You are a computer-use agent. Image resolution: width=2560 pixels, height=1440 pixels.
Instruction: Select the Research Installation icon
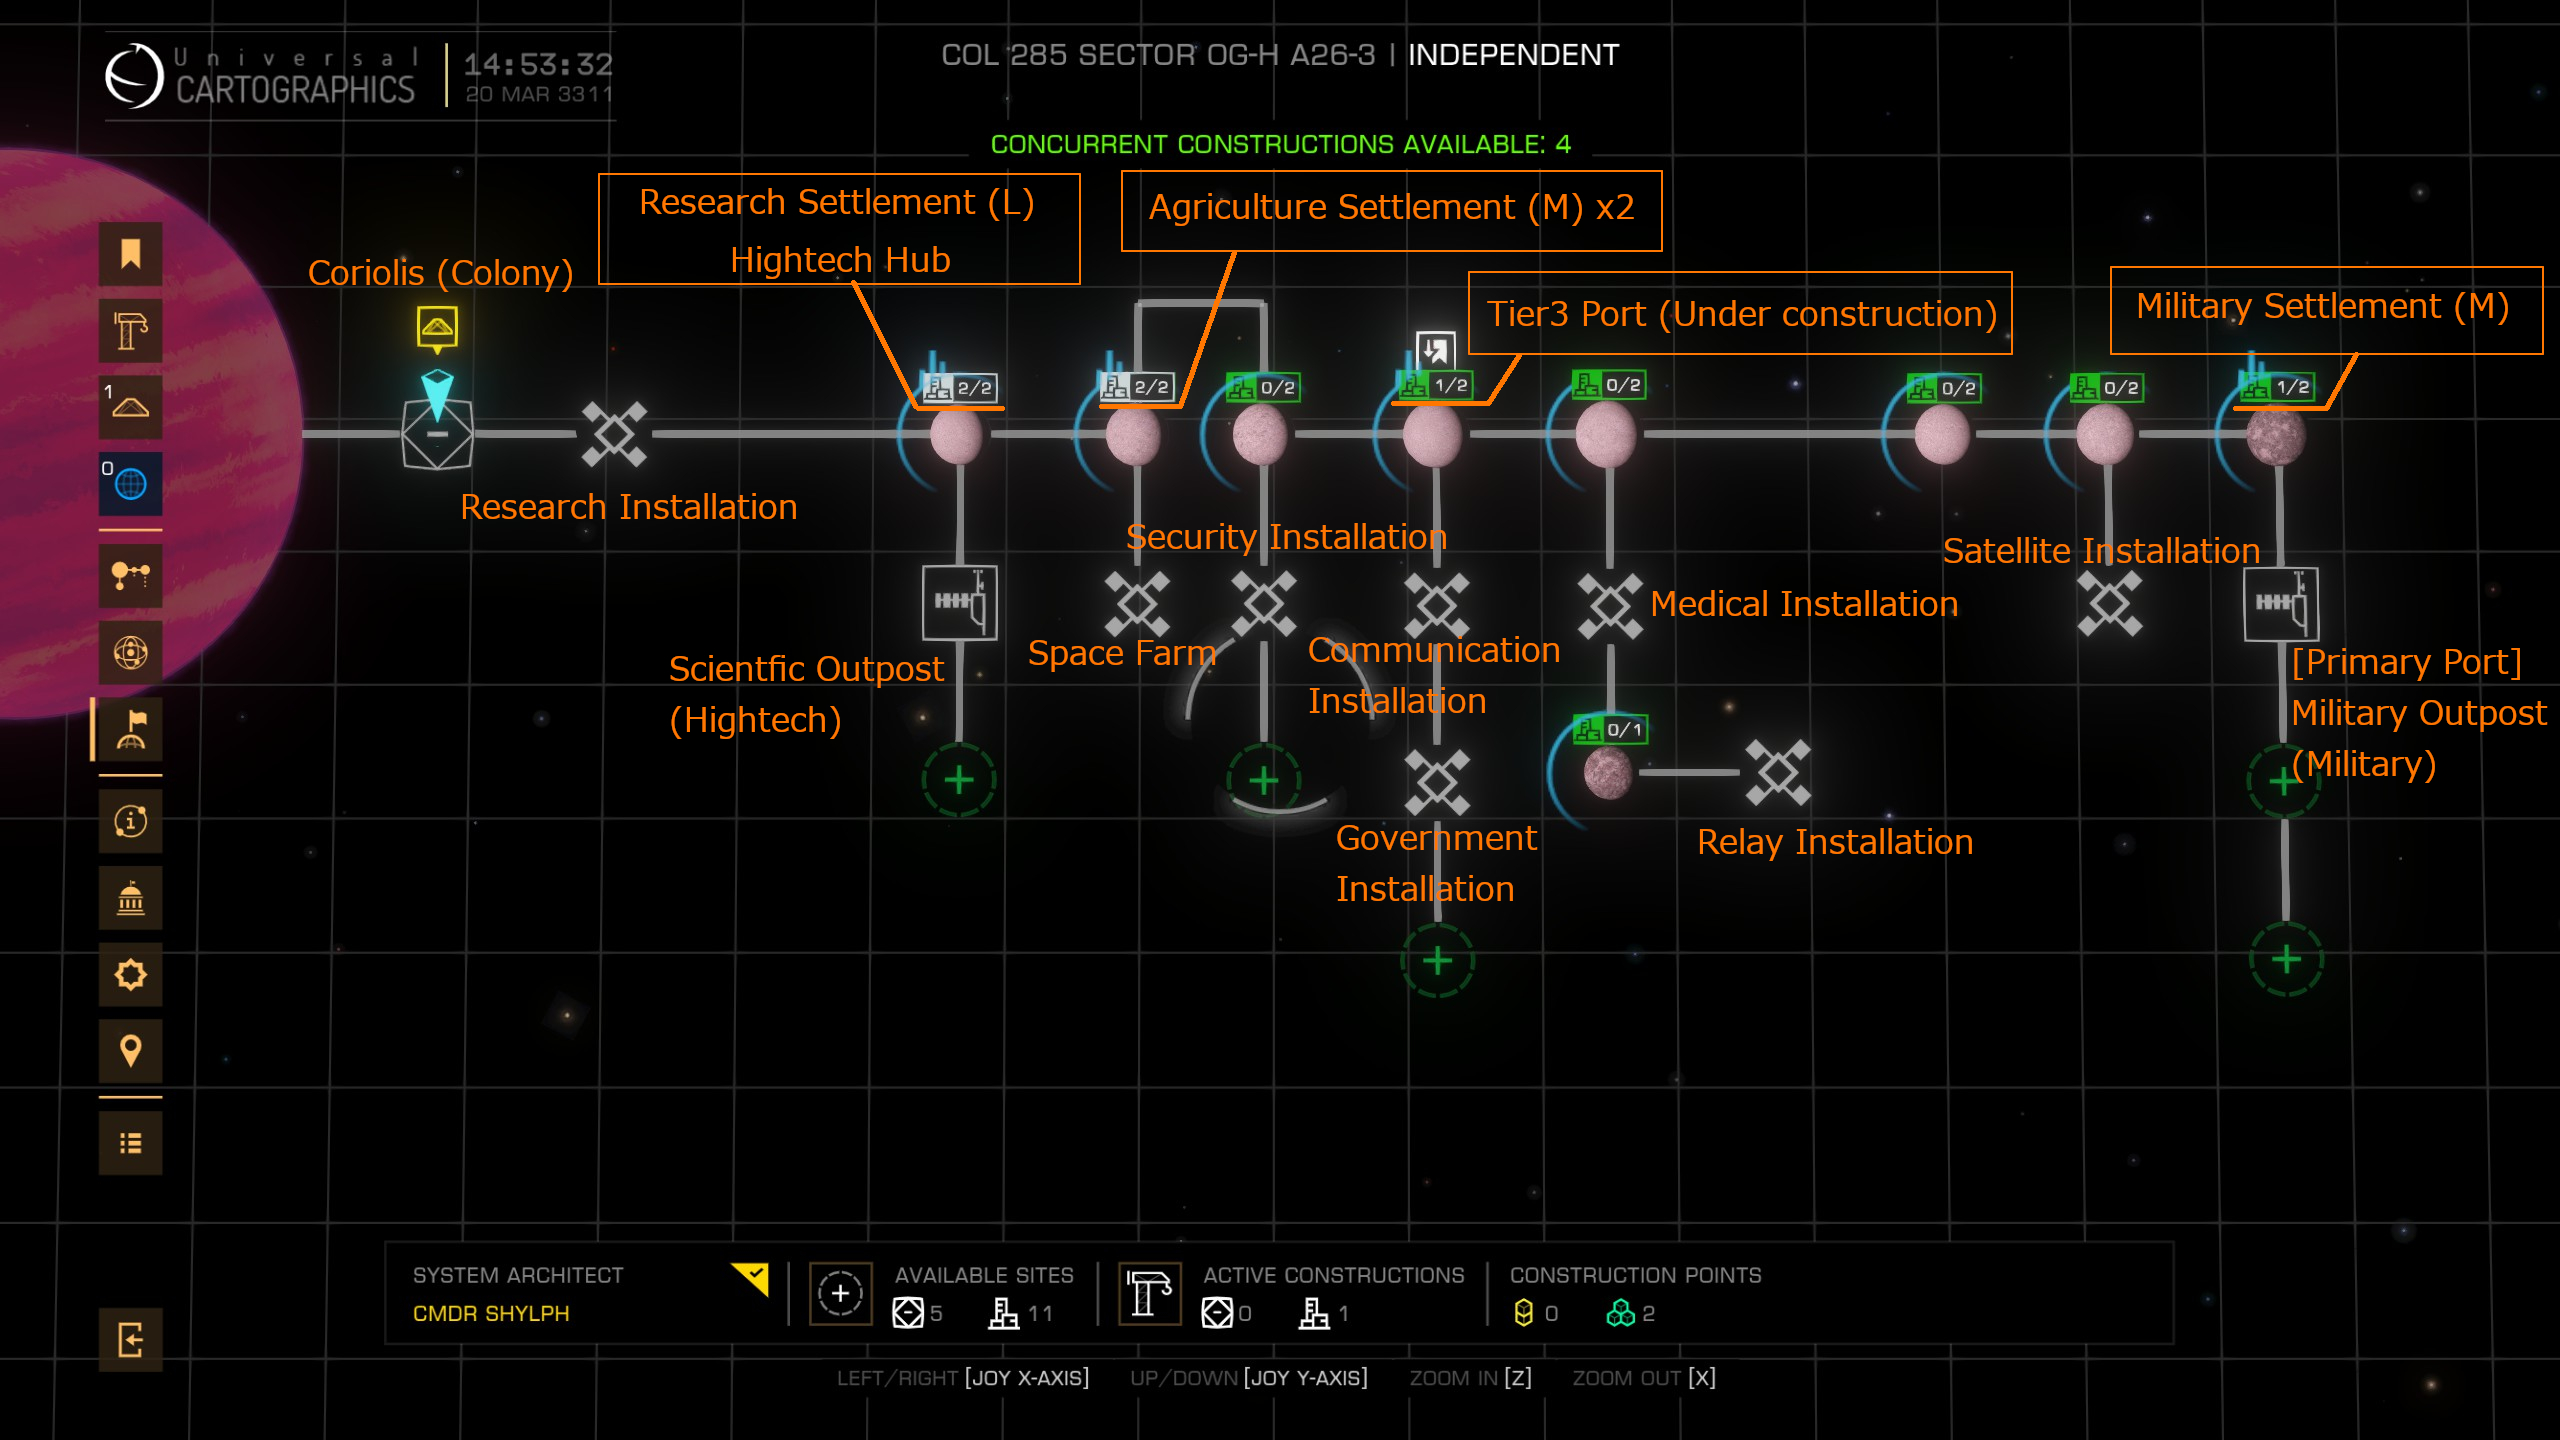[614, 434]
